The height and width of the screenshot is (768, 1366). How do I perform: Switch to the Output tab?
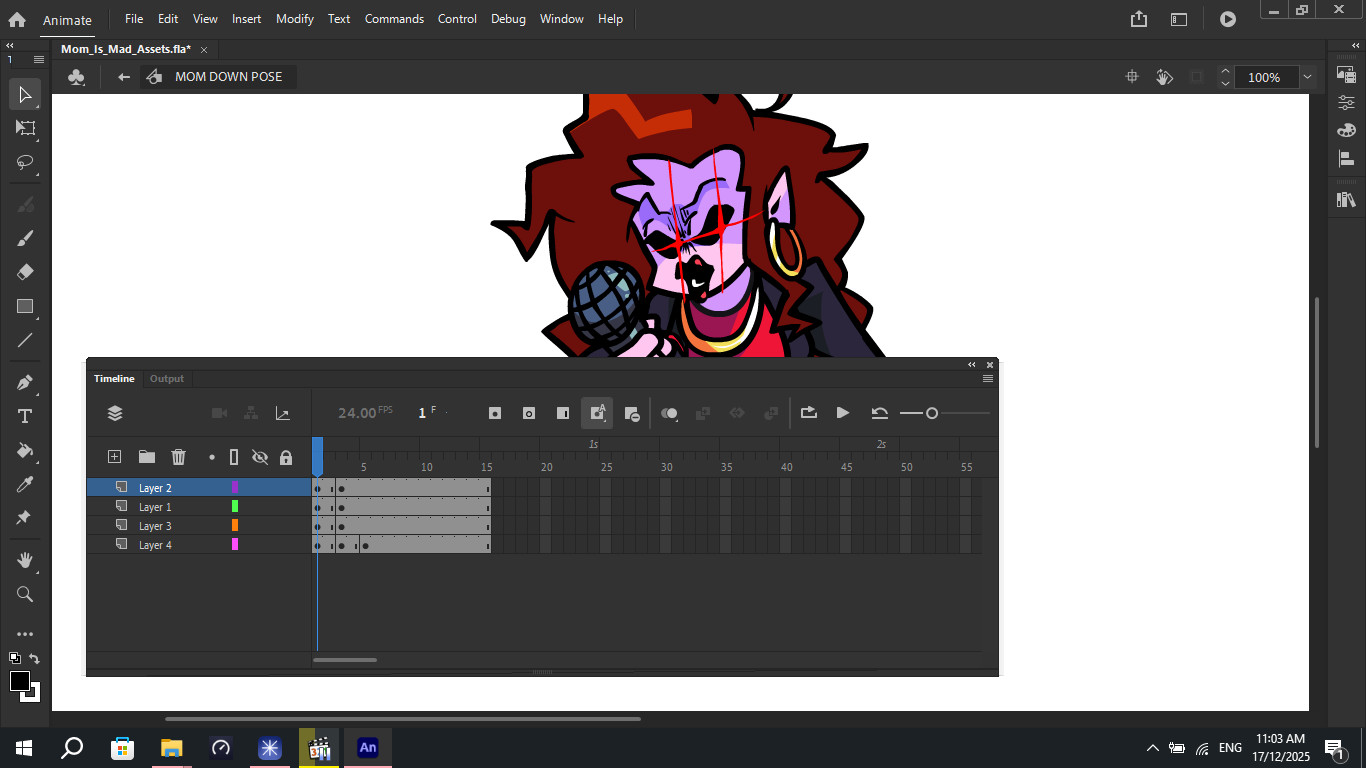(x=167, y=379)
